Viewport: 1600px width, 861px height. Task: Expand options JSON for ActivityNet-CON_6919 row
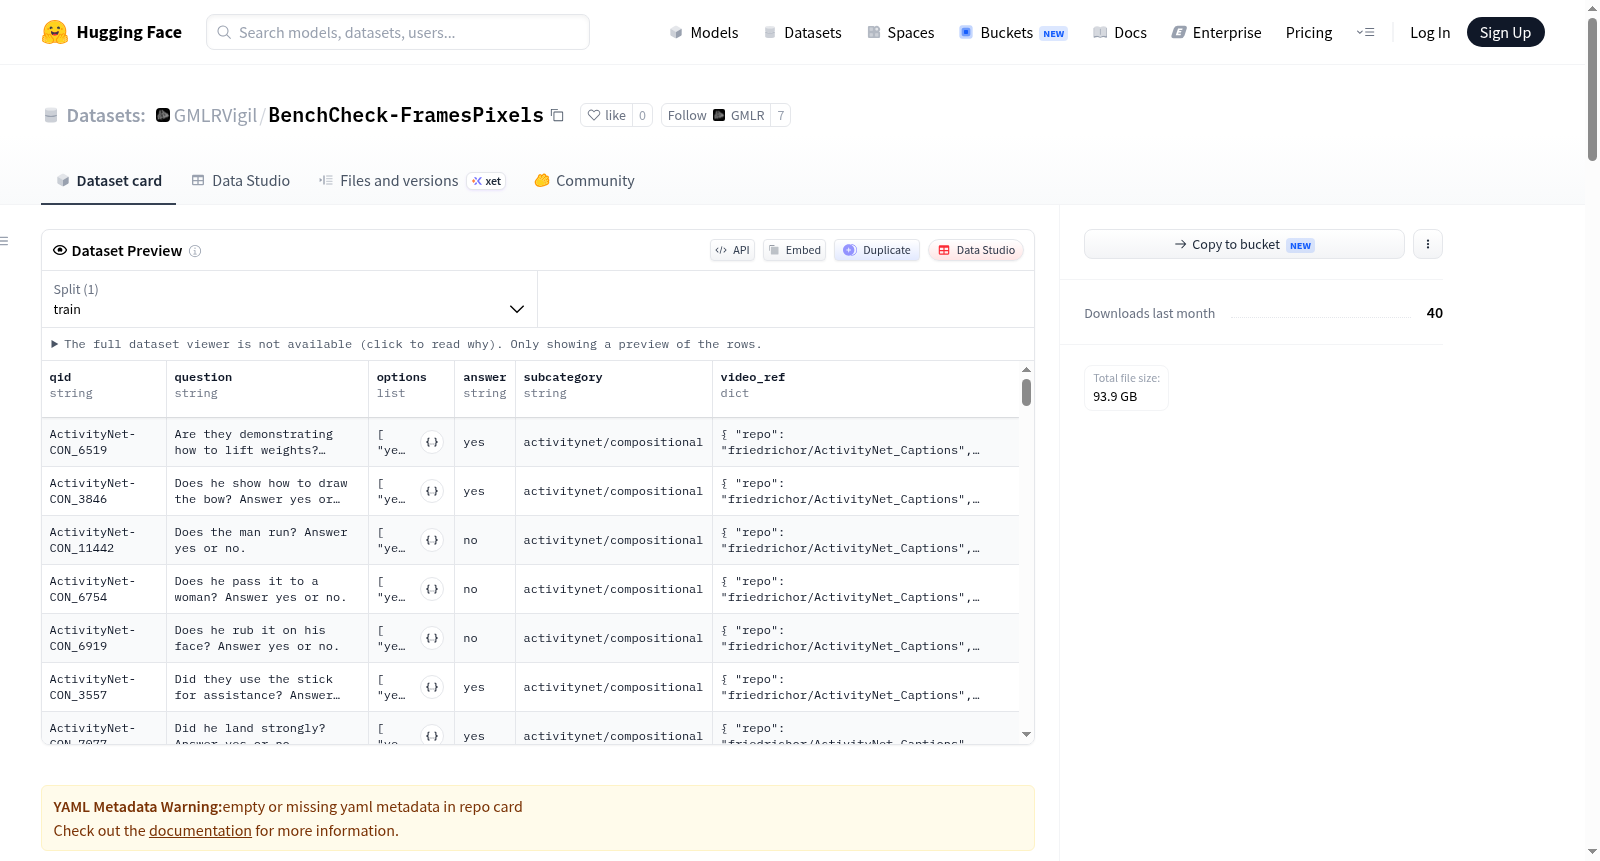pos(432,638)
